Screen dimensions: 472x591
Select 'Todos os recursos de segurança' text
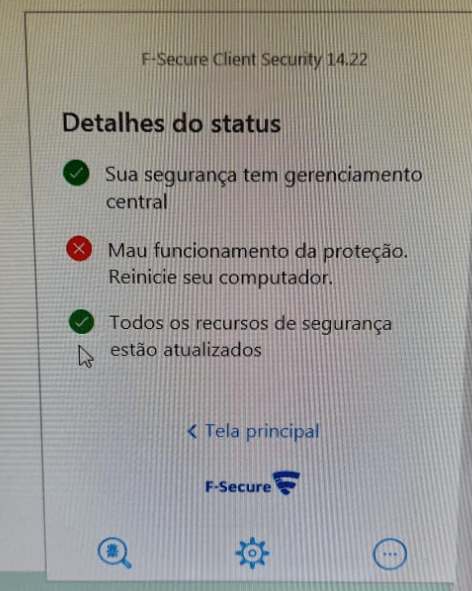pyautogui.click(x=251, y=324)
